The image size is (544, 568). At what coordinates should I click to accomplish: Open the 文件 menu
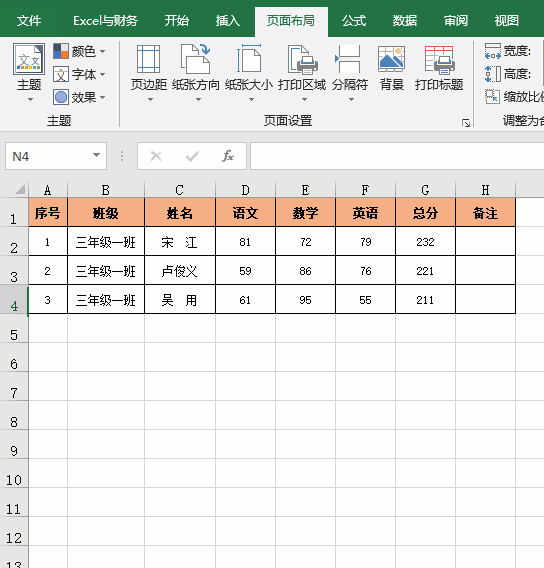(x=29, y=20)
